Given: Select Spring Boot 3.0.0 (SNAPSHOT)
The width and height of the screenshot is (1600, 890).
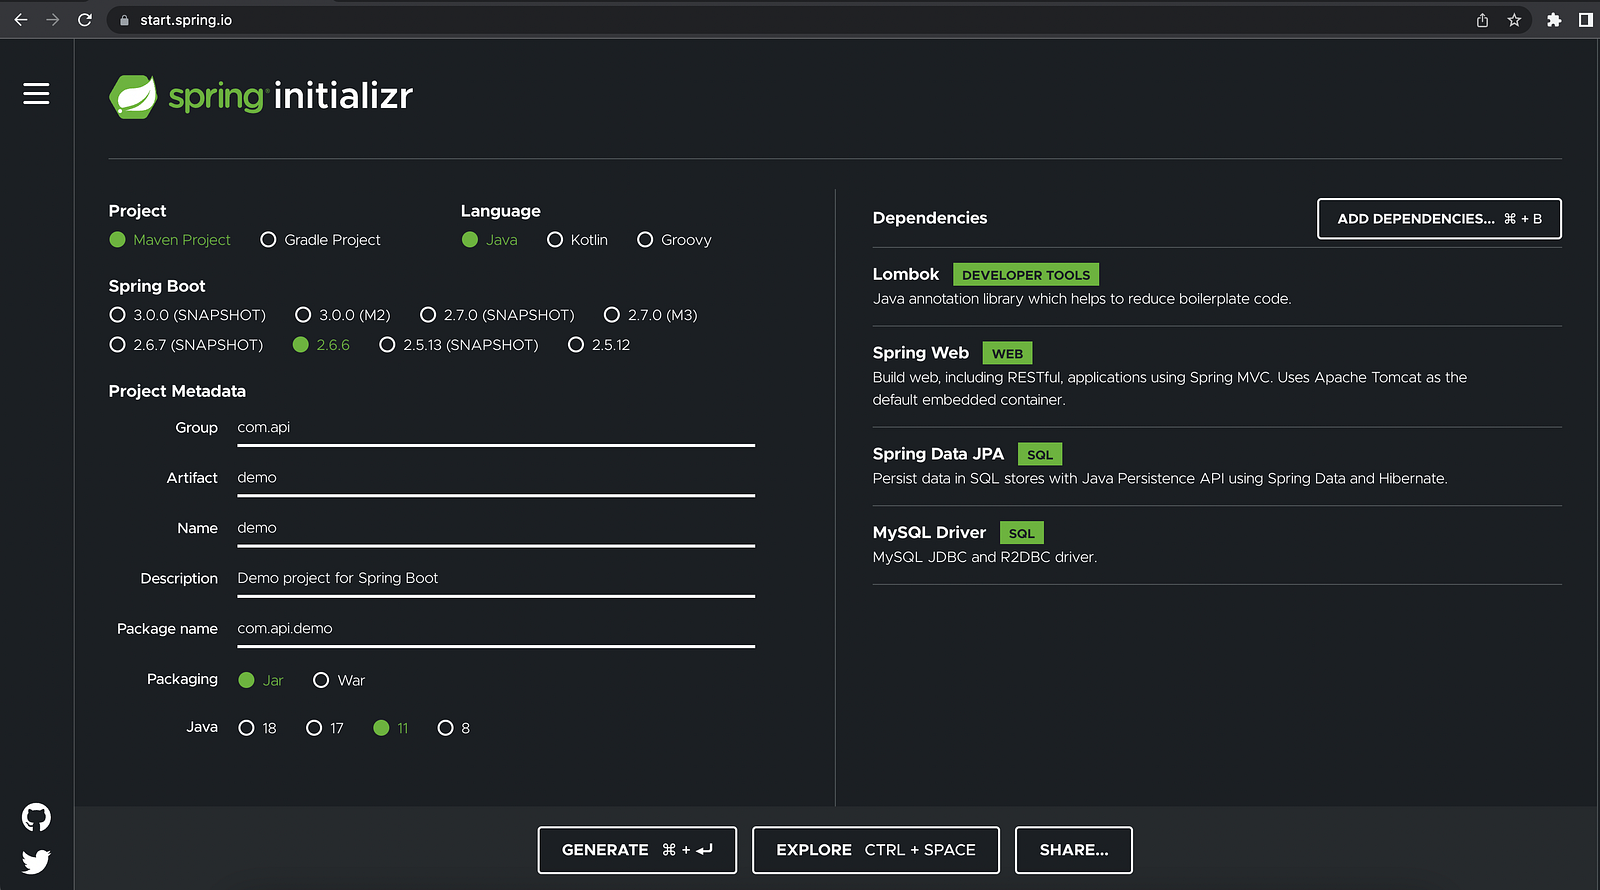Looking at the screenshot, I should [x=188, y=315].
